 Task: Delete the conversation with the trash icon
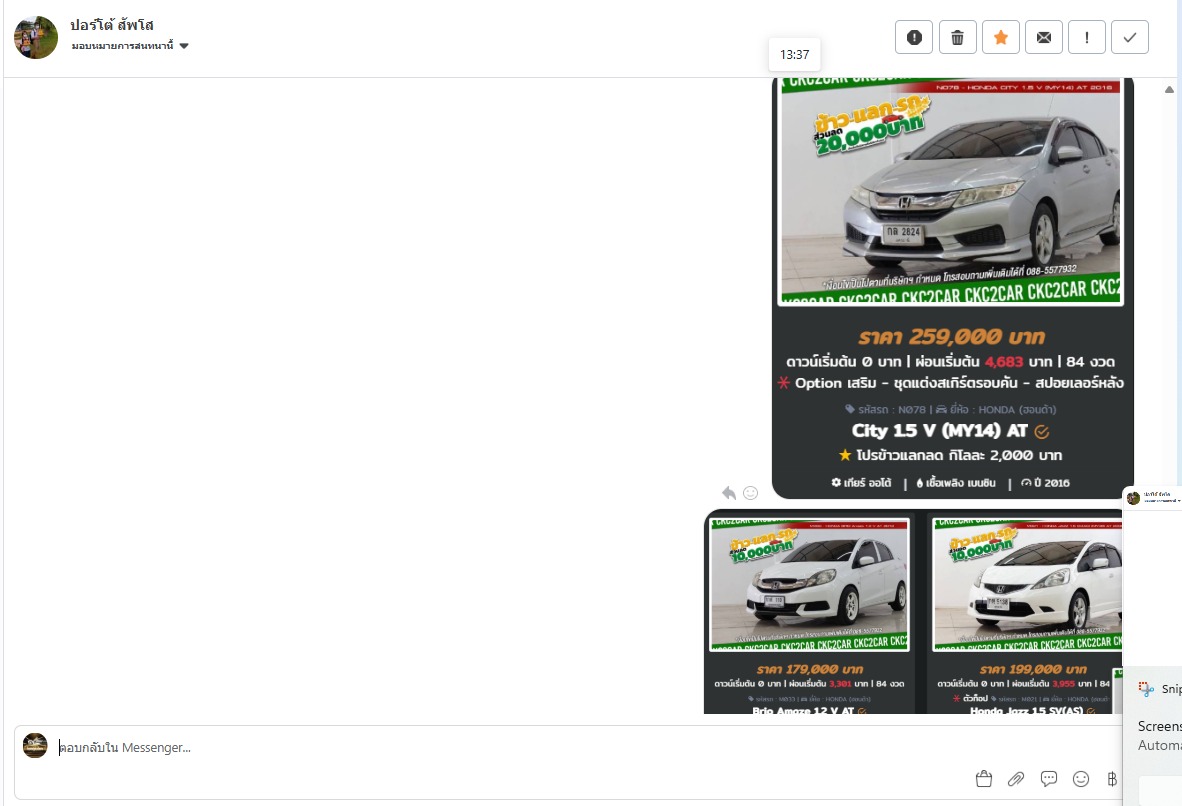pyautogui.click(x=957, y=37)
